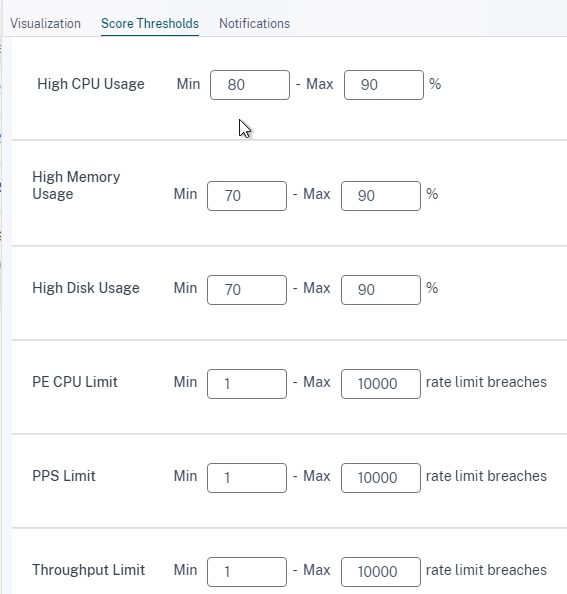Focus PPS Limit Max input
The height and width of the screenshot is (594, 567).
pyautogui.click(x=381, y=478)
